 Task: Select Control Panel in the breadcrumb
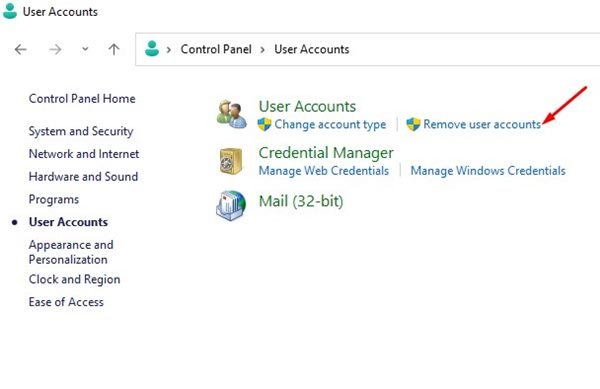pyautogui.click(x=216, y=49)
